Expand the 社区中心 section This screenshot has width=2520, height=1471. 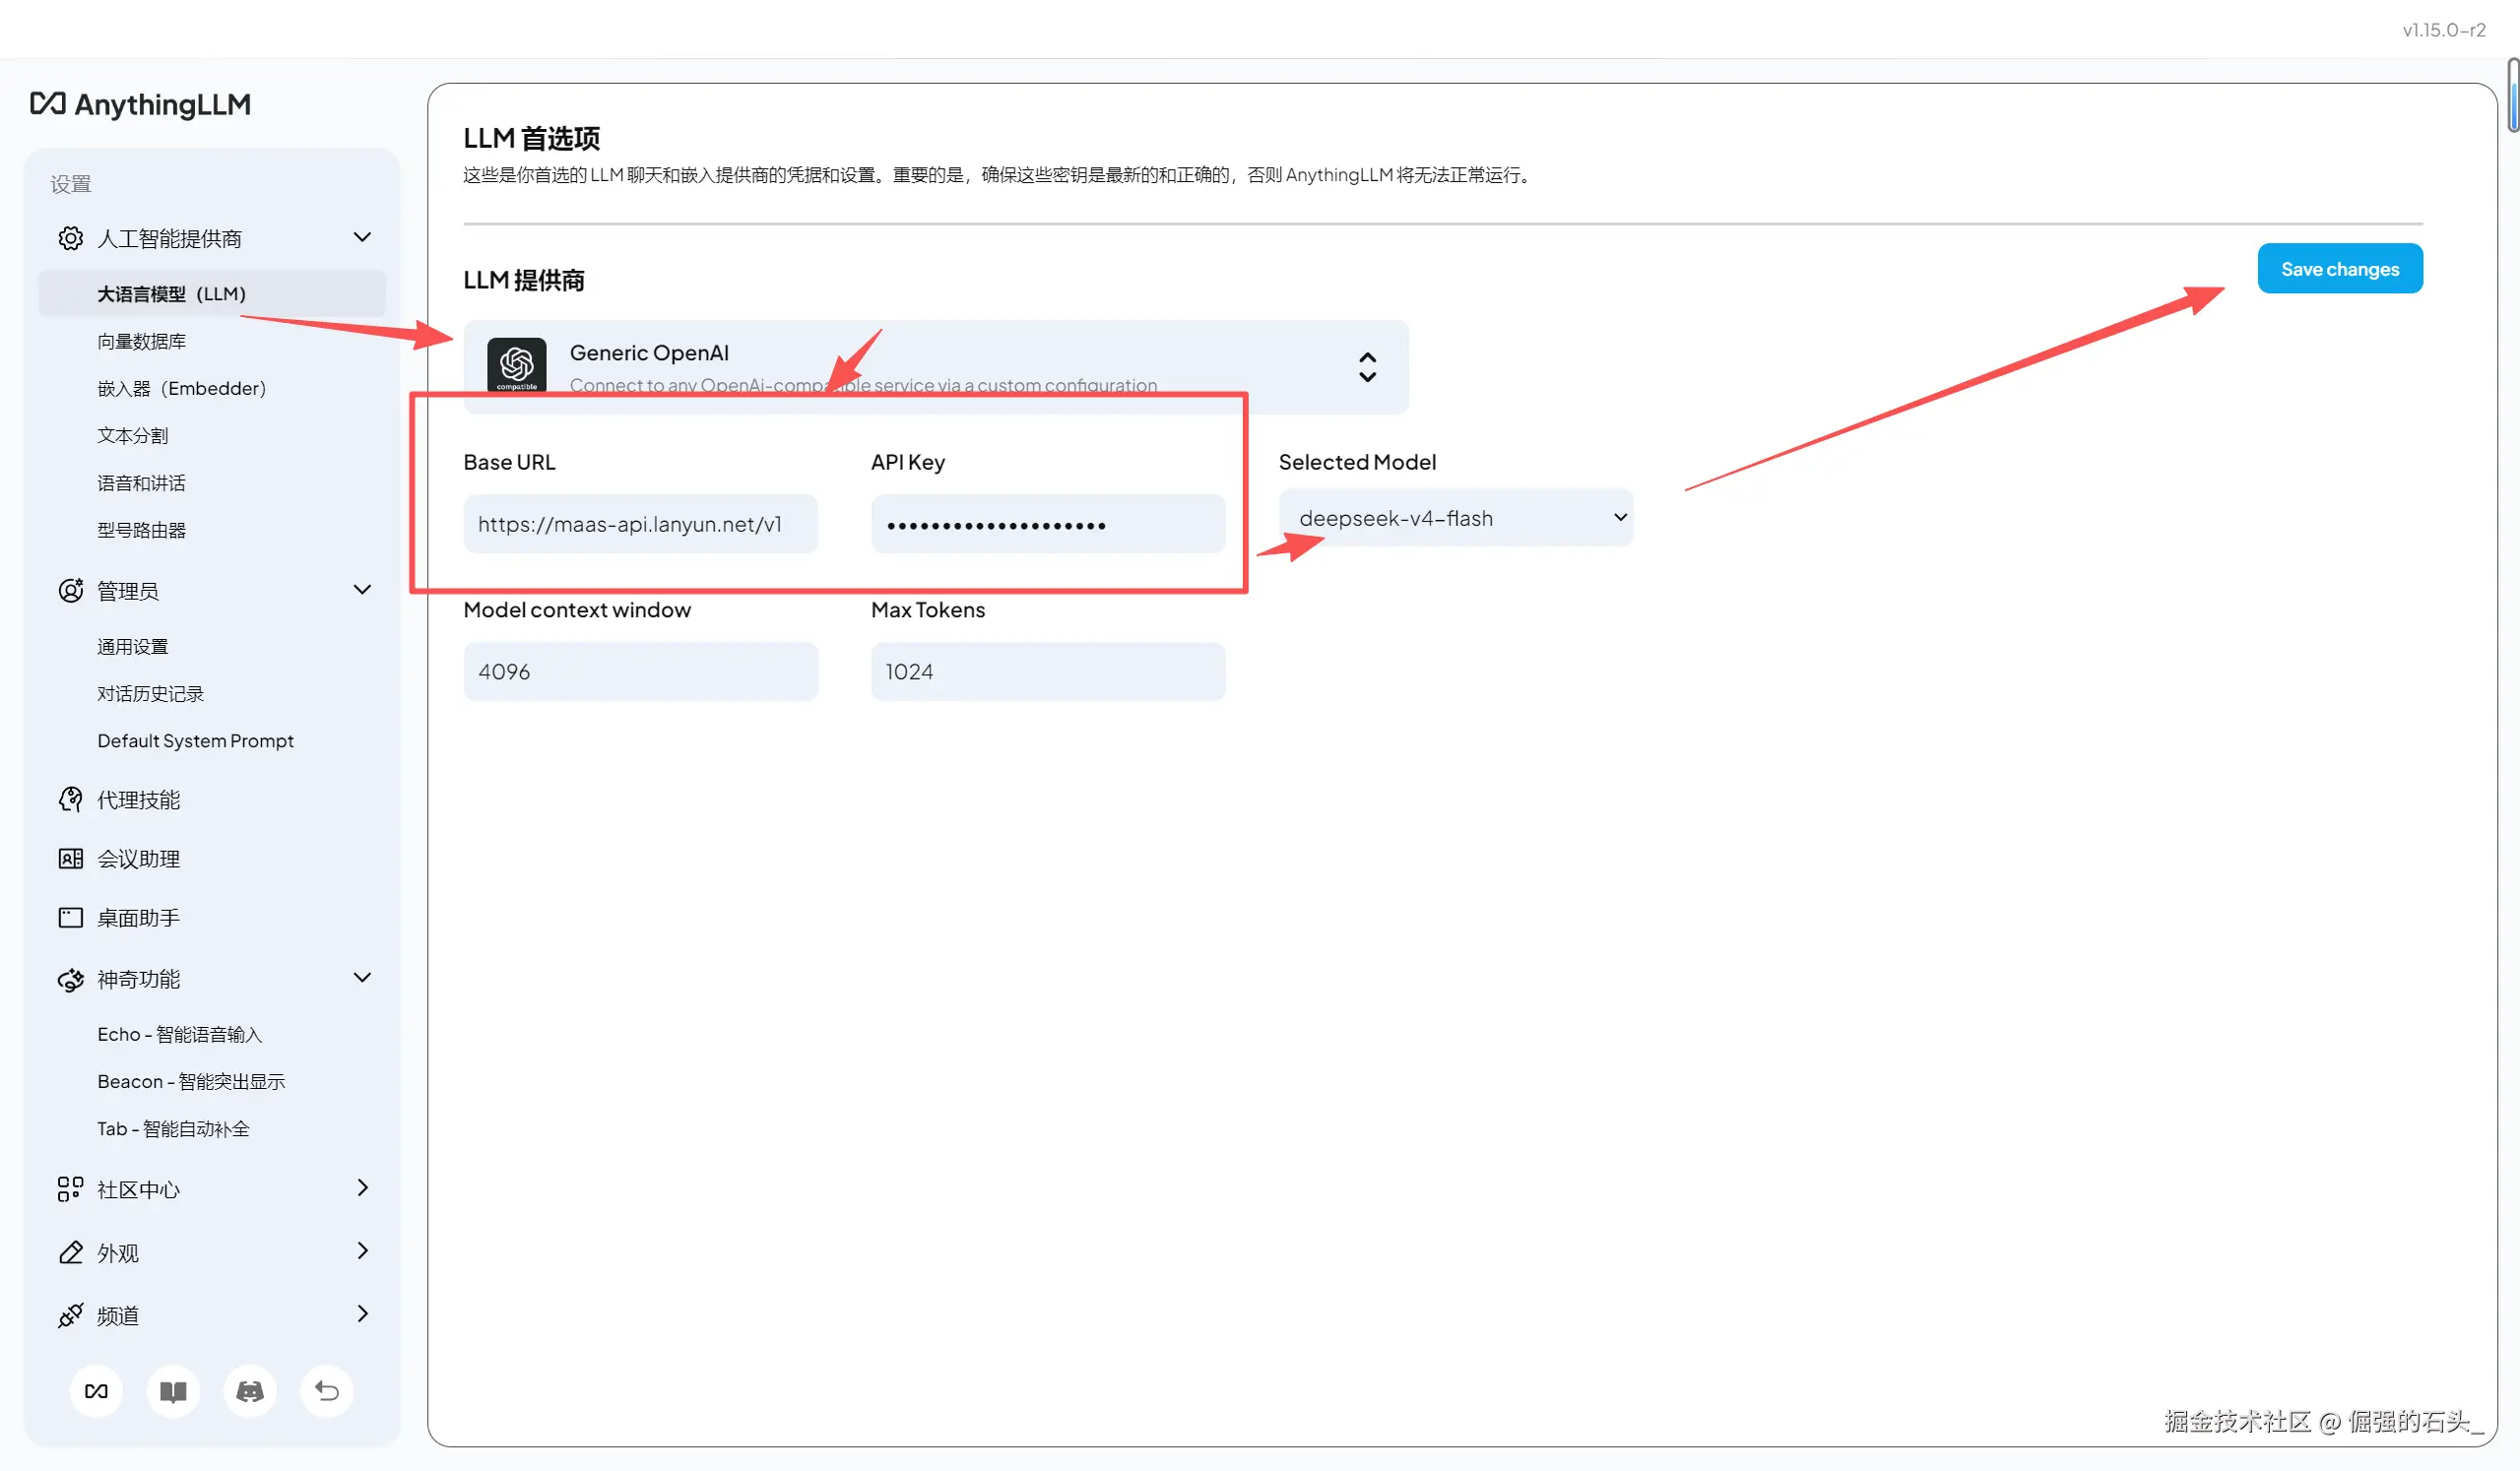click(x=362, y=1187)
